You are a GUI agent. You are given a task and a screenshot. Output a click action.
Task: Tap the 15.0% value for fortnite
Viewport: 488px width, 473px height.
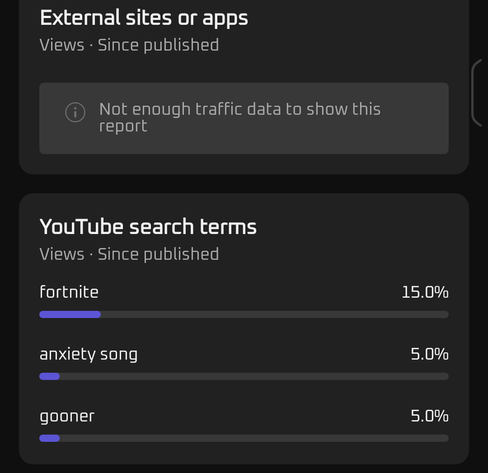[x=425, y=292]
